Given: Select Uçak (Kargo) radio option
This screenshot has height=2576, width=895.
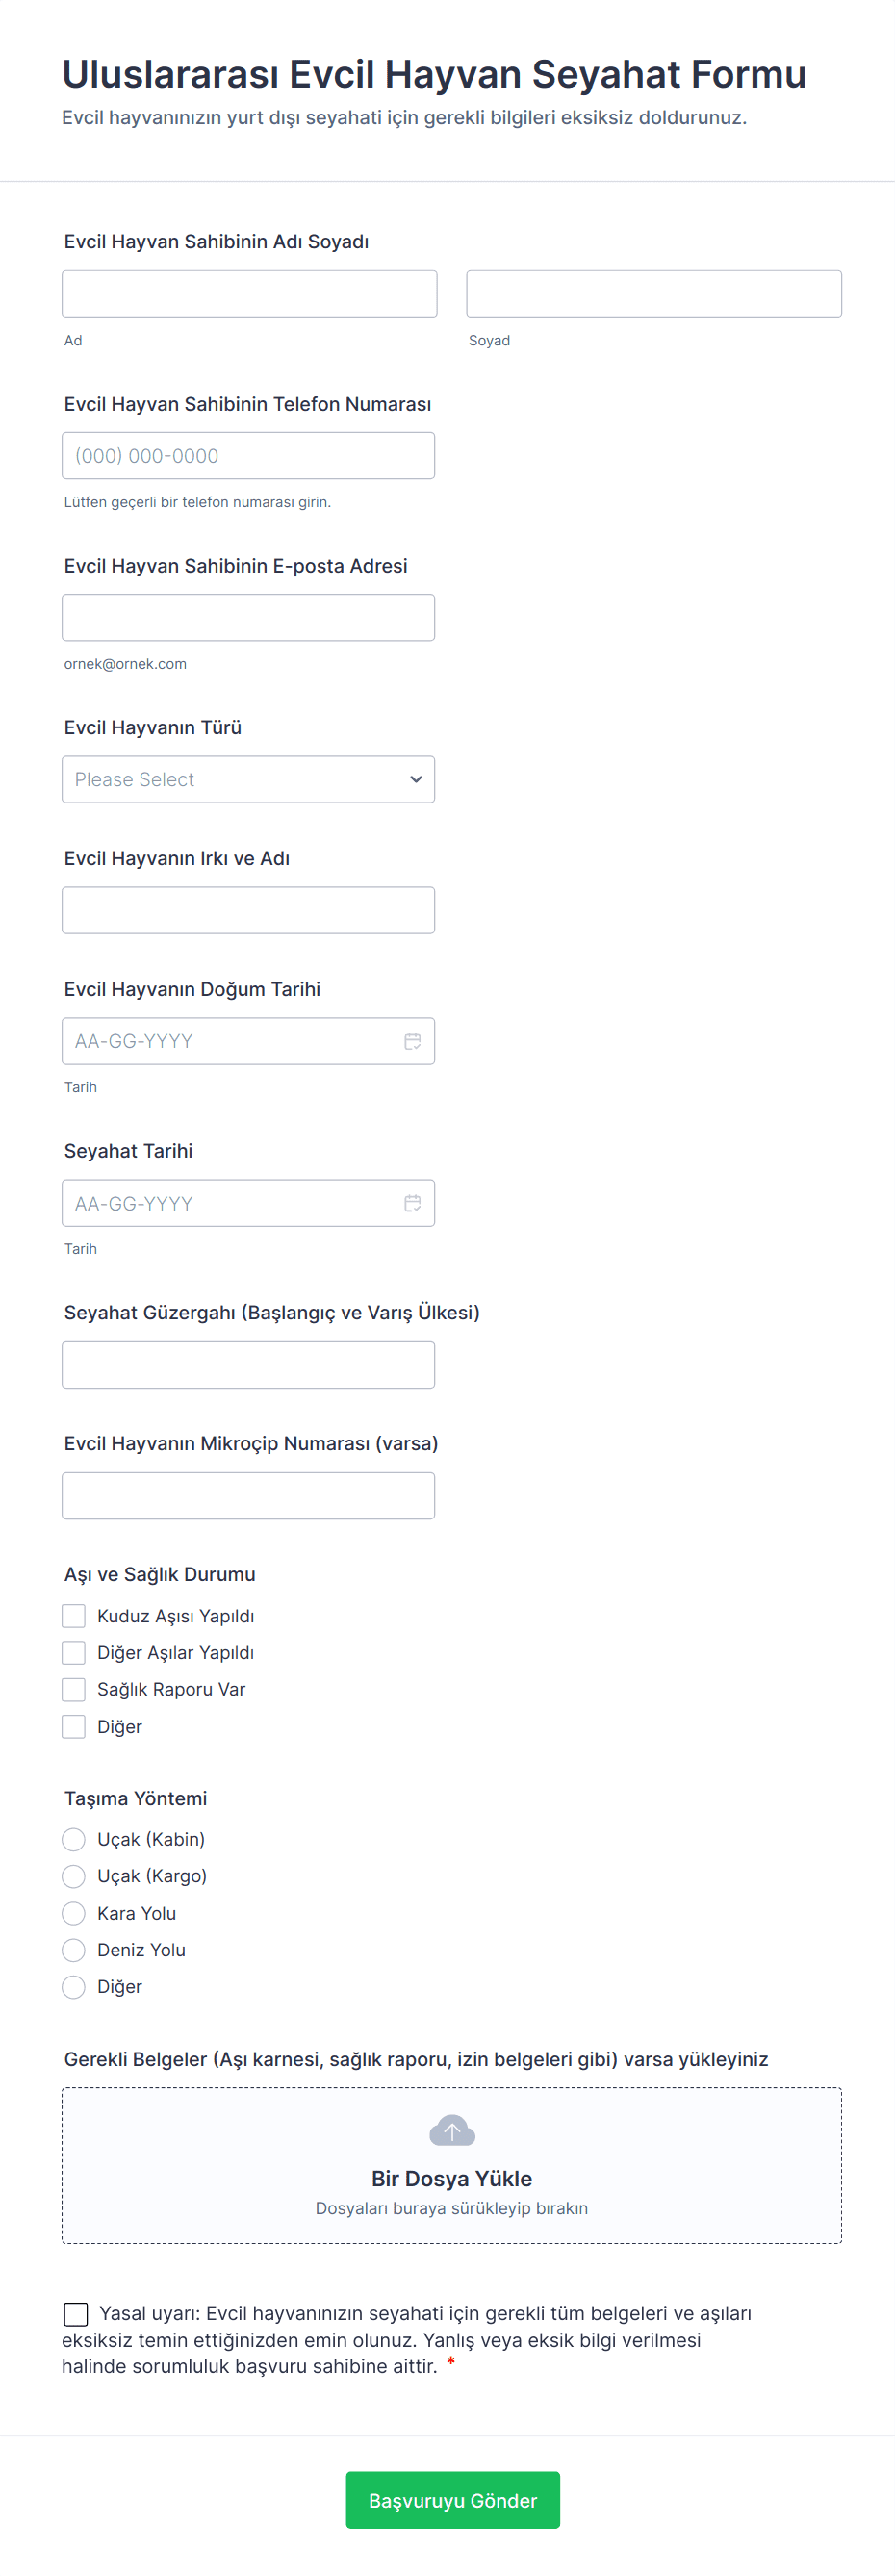Looking at the screenshot, I should 74,1876.
